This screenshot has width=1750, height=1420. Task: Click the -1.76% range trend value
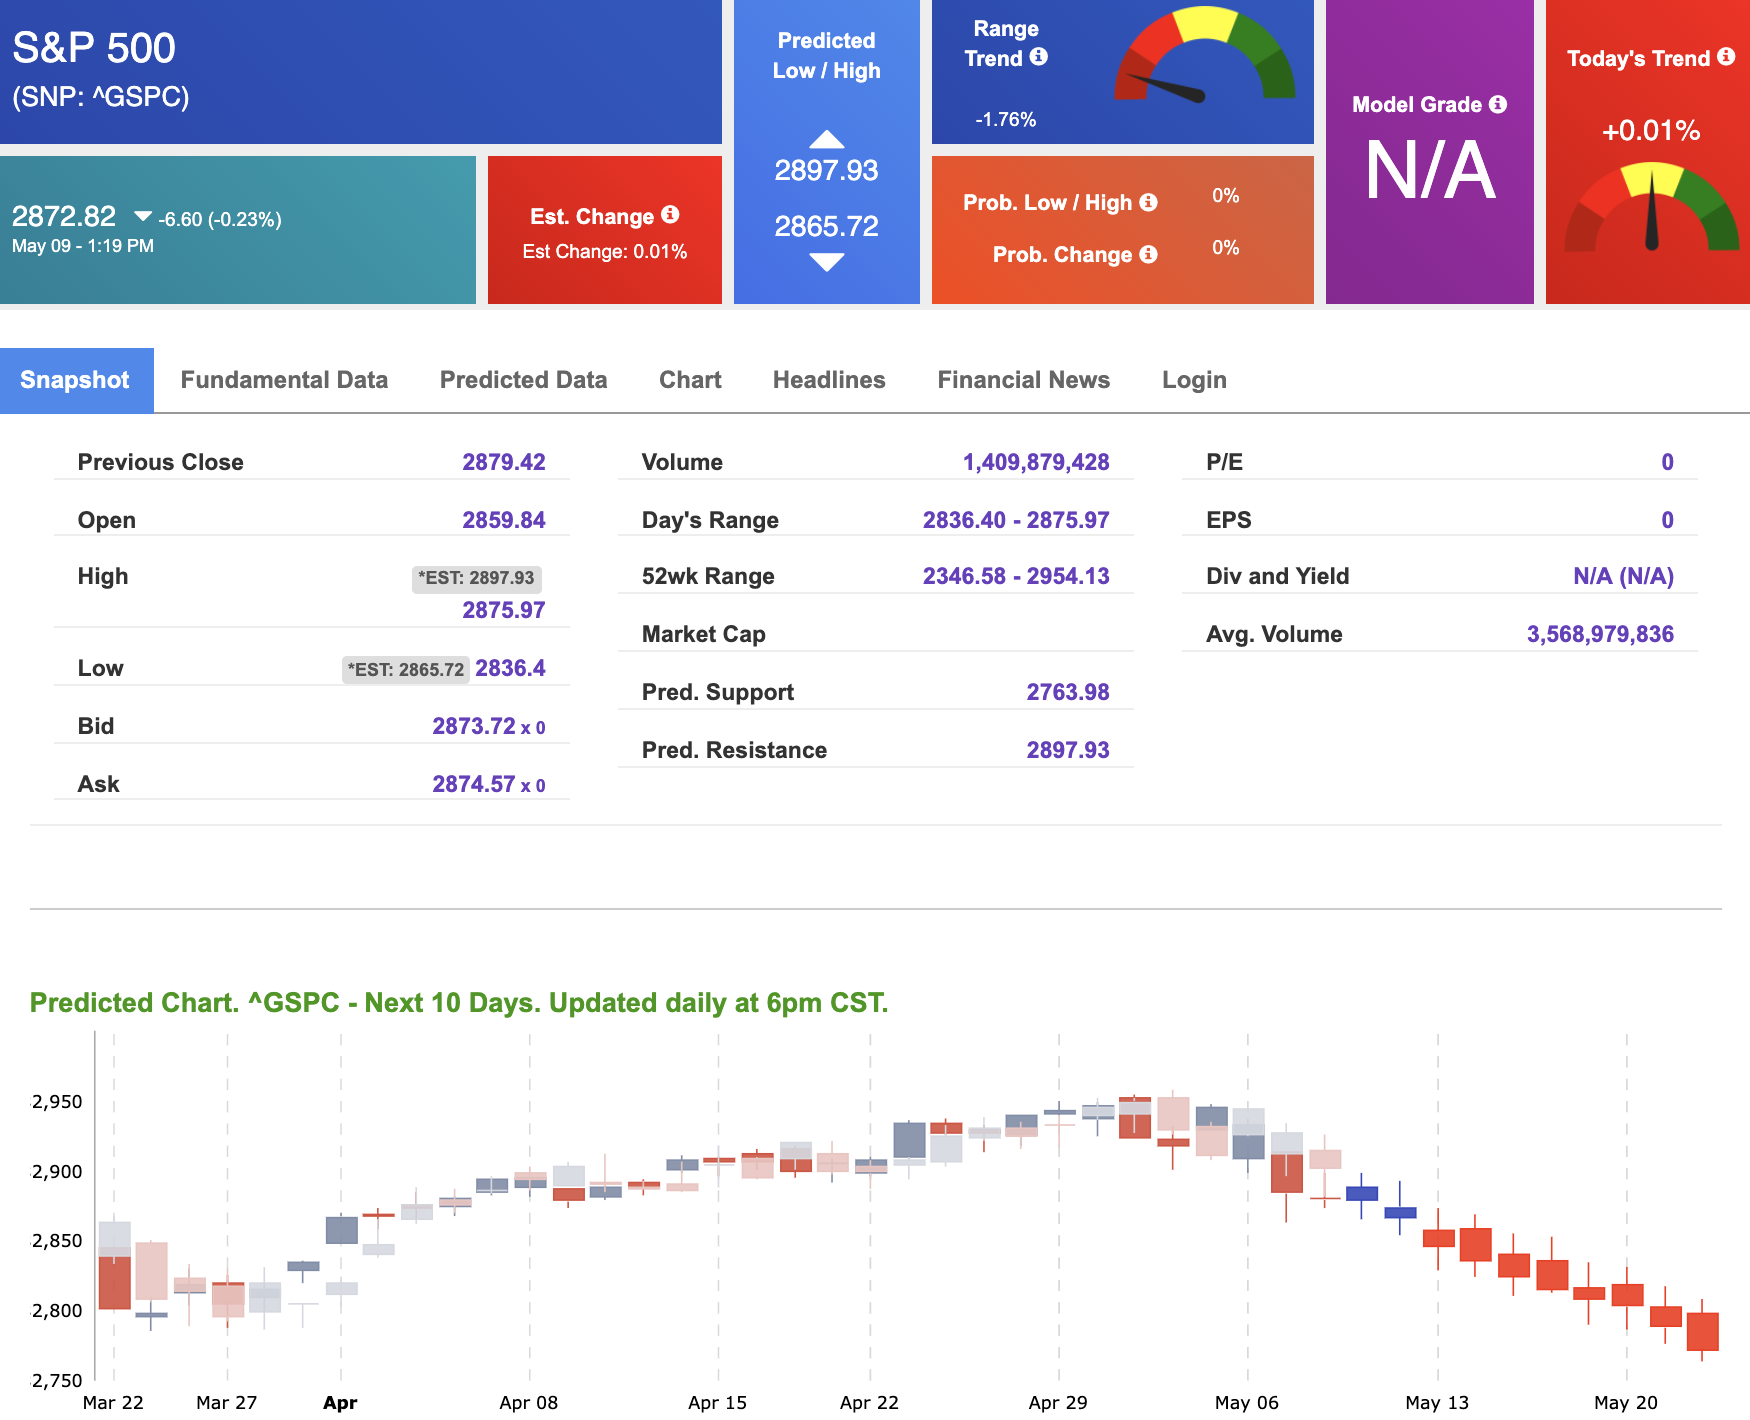tap(1006, 119)
